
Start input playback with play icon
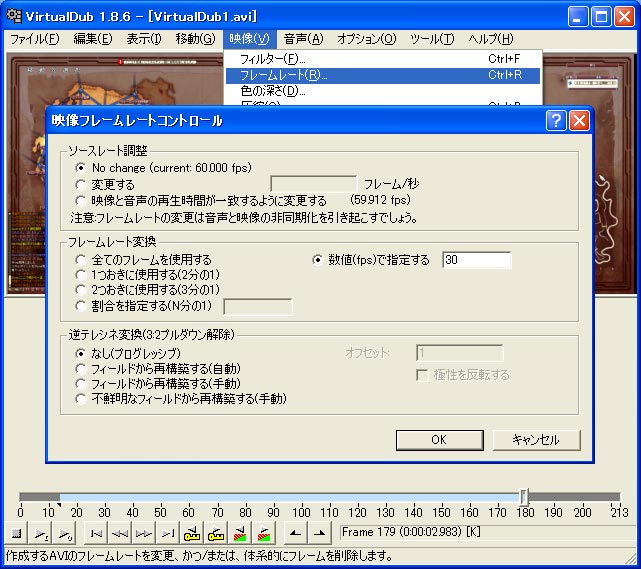(x=41, y=533)
